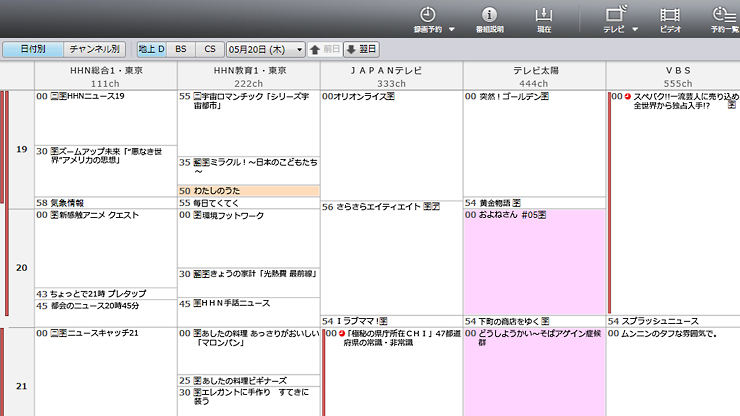Go to previous day with 前日 arrow
740x416 pixels.
(326, 48)
